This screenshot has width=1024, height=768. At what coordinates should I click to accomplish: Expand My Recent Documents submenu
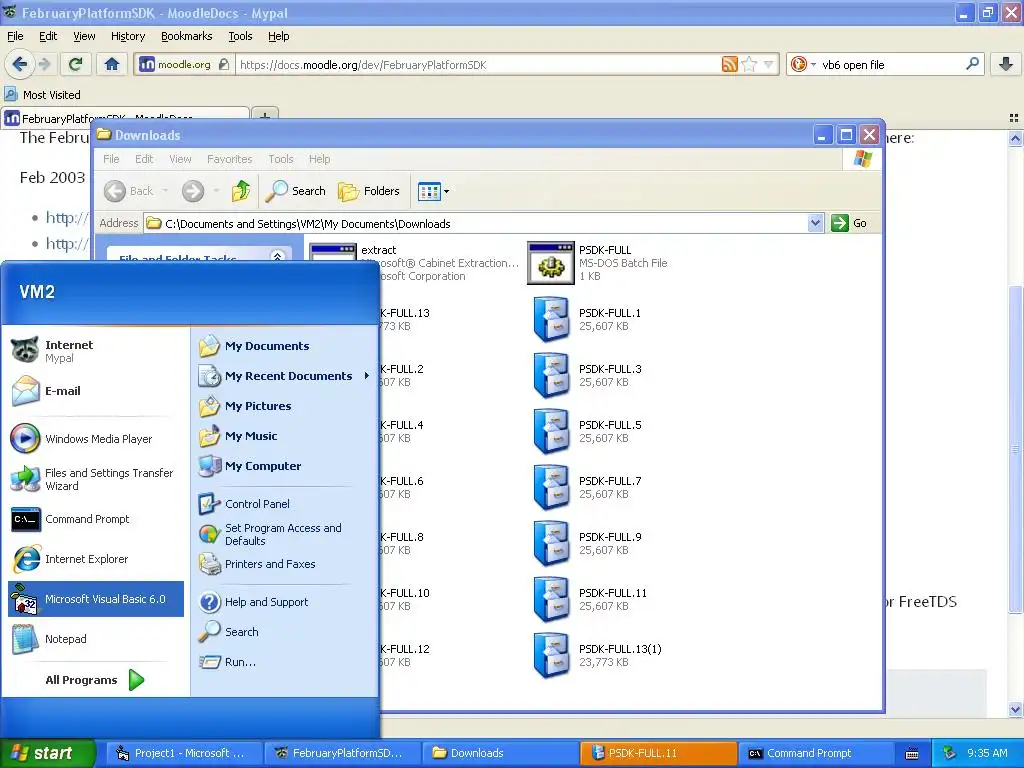[285, 376]
